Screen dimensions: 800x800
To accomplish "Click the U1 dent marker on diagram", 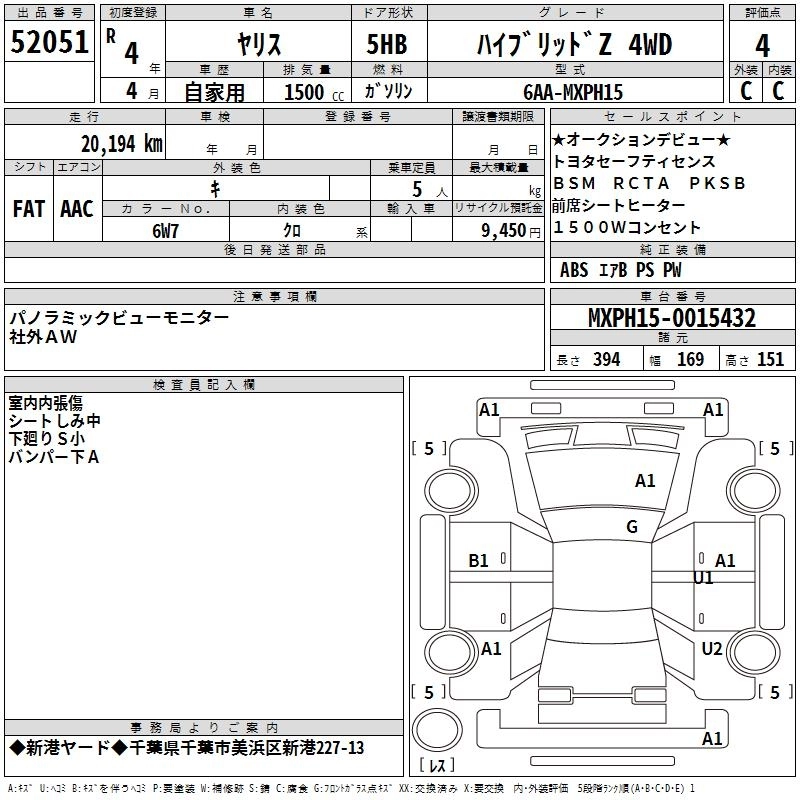I will click(703, 578).
